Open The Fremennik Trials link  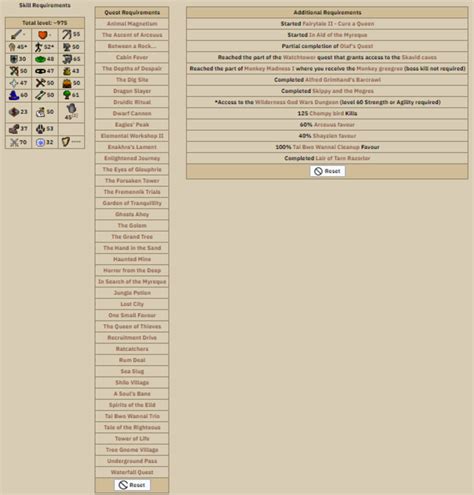click(132, 192)
